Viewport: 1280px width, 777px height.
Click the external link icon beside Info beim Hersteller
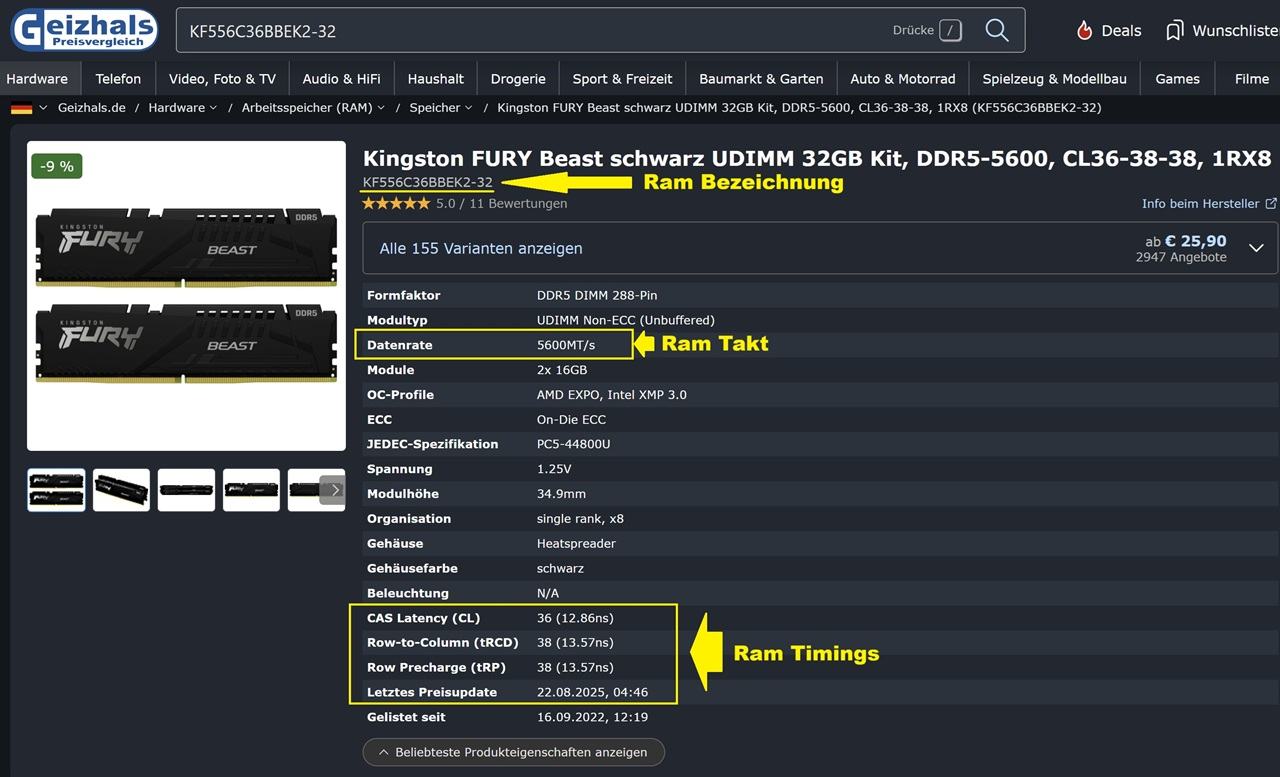[x=1271, y=203]
